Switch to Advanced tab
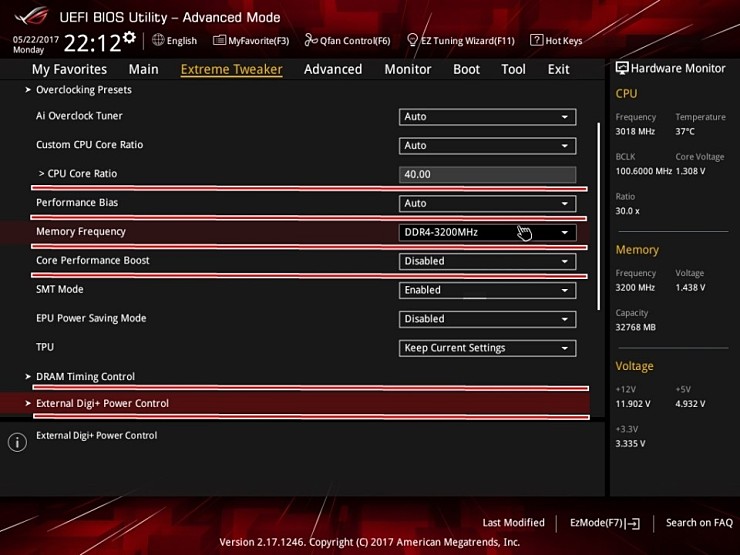740x555 pixels. coord(333,69)
